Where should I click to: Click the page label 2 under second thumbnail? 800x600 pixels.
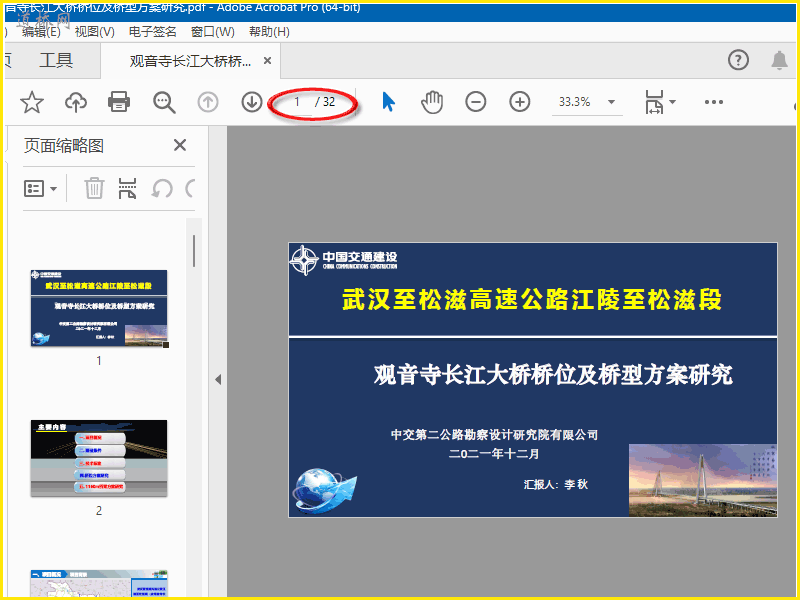[99, 511]
